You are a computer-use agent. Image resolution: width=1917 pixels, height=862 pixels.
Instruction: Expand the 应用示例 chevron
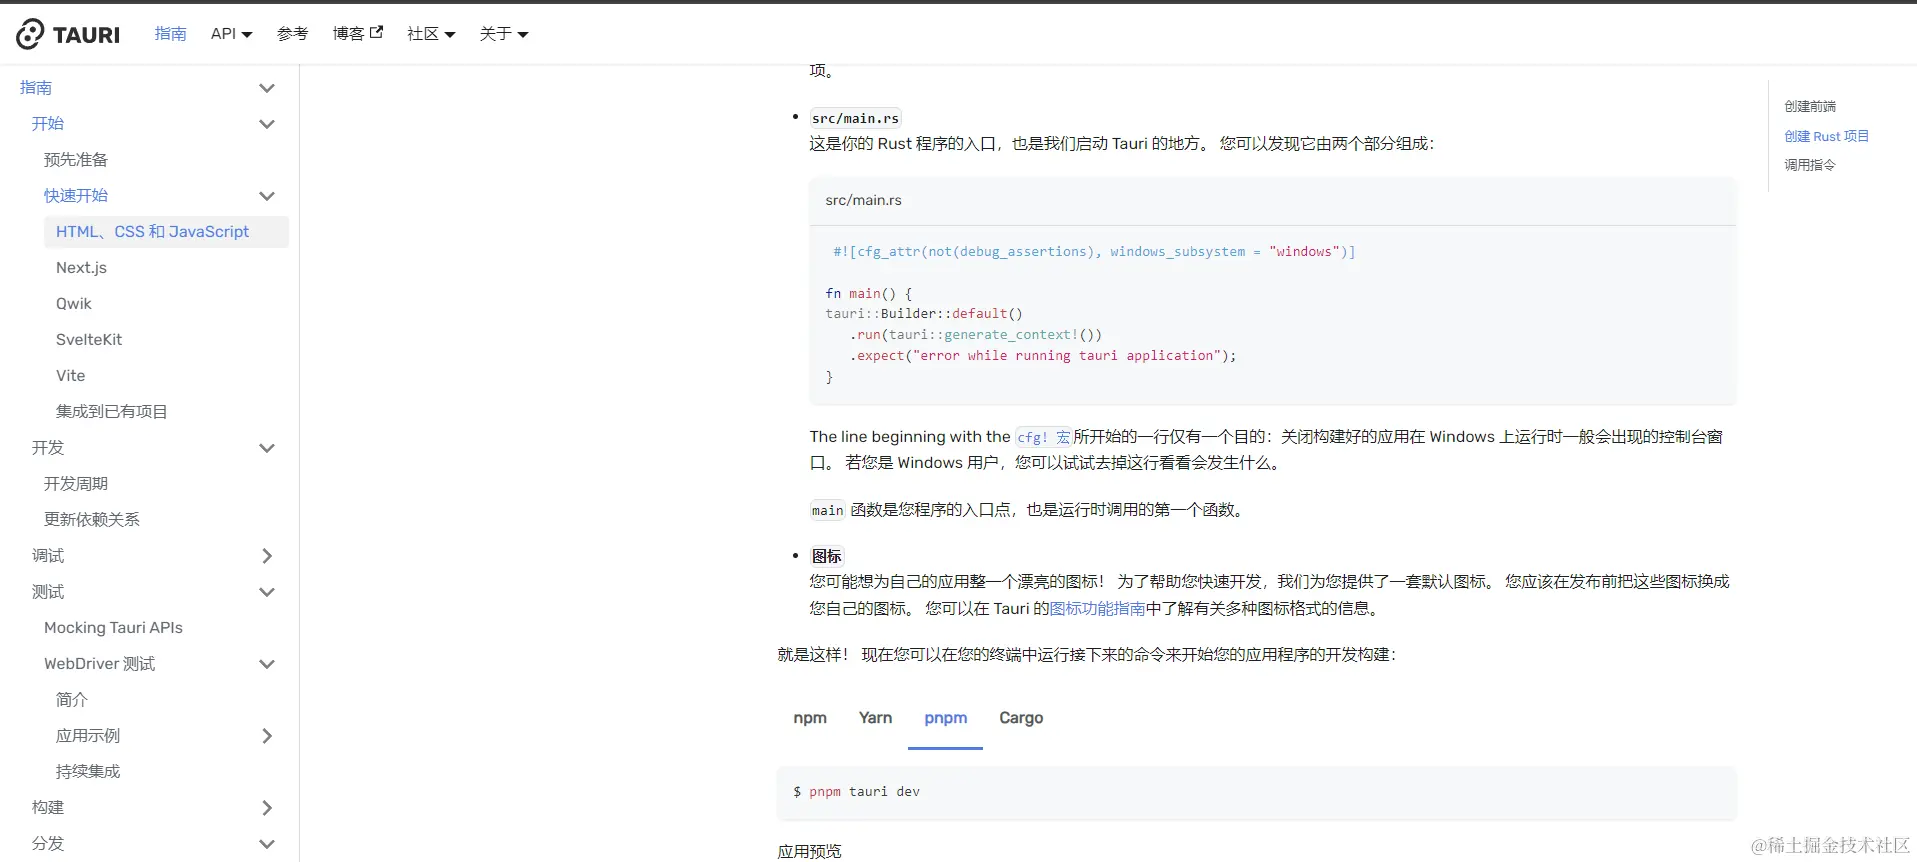267,736
